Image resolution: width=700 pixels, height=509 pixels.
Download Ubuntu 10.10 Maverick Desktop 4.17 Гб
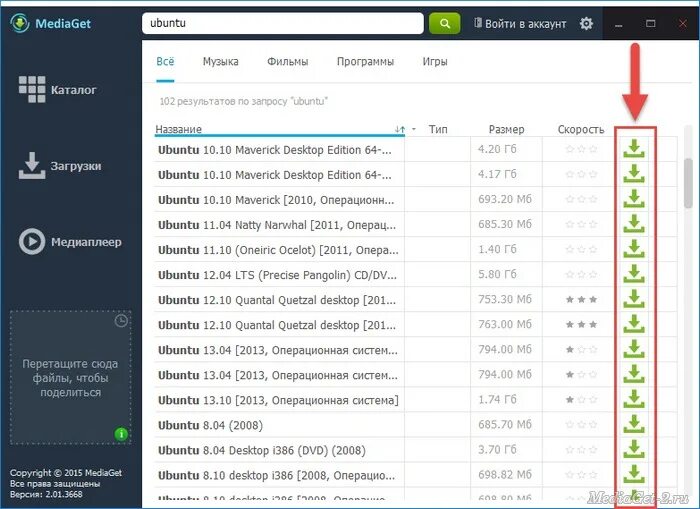(x=634, y=174)
